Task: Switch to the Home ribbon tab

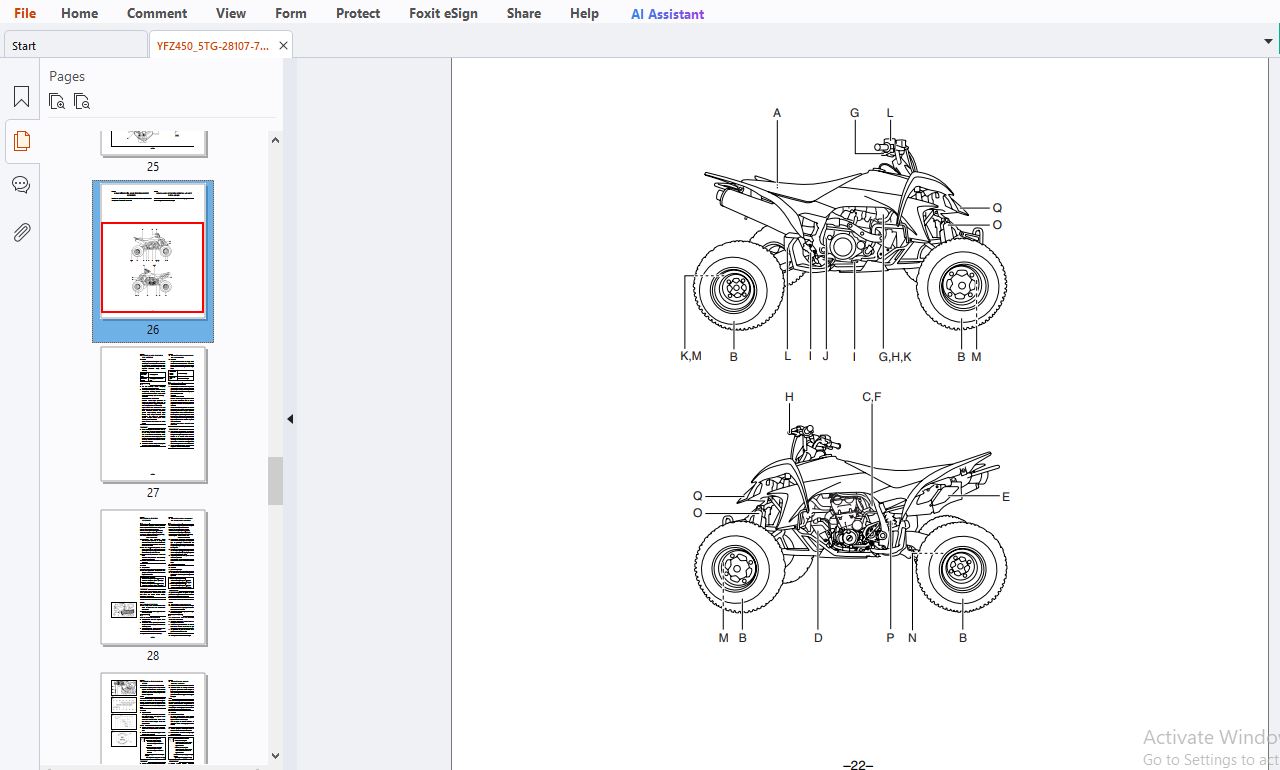Action: pos(79,13)
